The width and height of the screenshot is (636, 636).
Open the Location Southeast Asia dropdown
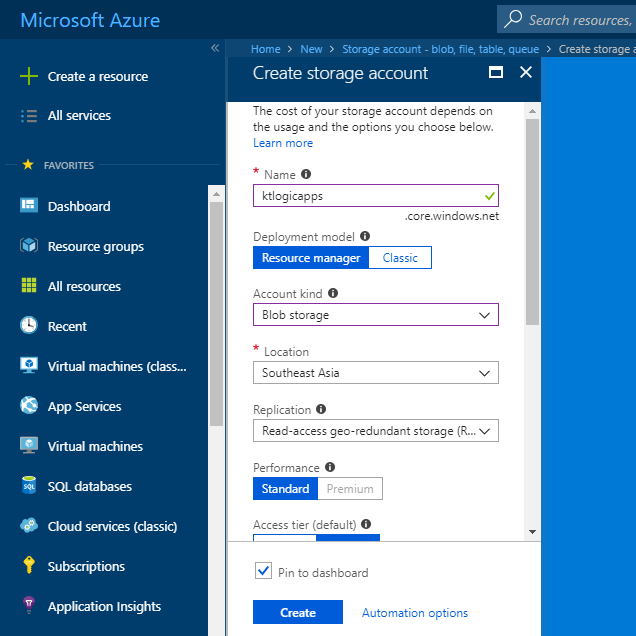pyautogui.click(x=376, y=373)
